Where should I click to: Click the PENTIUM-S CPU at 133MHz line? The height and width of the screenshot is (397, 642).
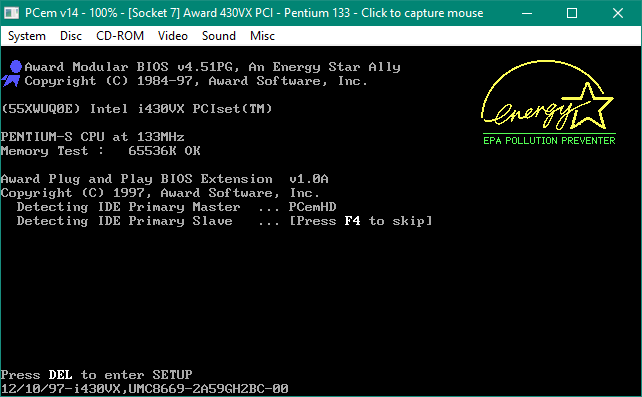click(x=93, y=137)
